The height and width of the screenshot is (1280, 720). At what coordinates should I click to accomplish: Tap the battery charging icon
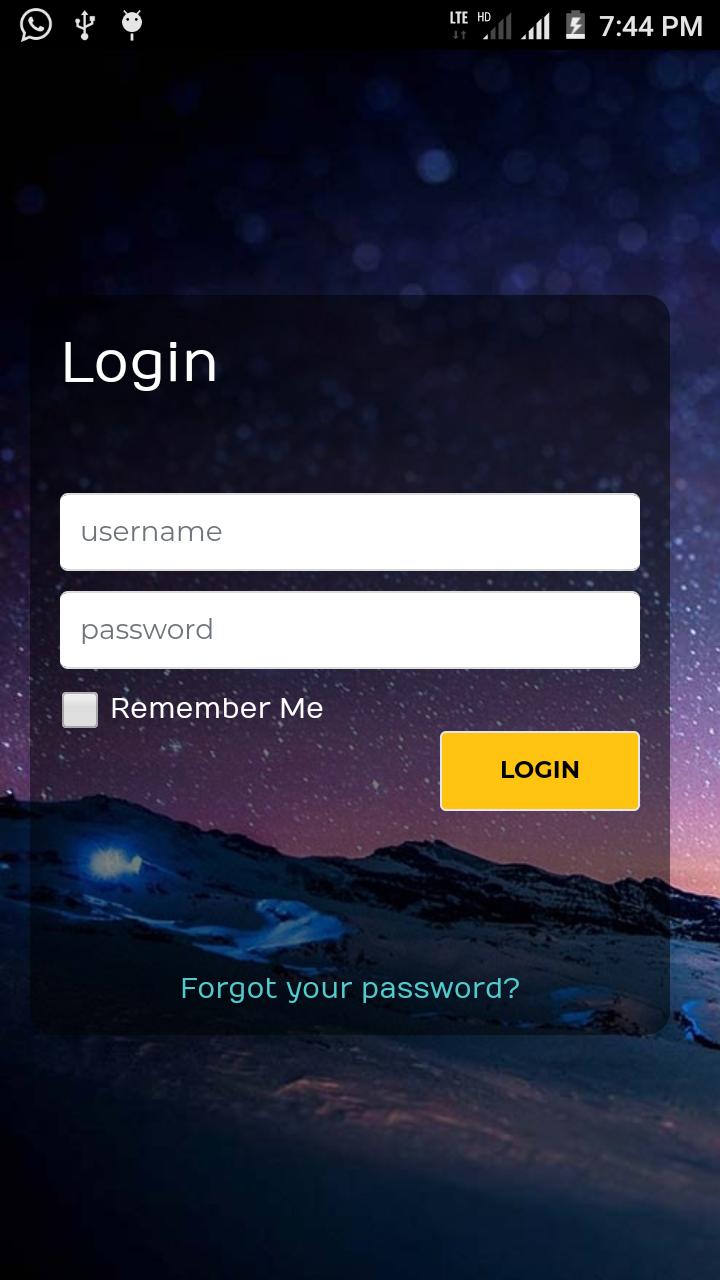click(575, 25)
